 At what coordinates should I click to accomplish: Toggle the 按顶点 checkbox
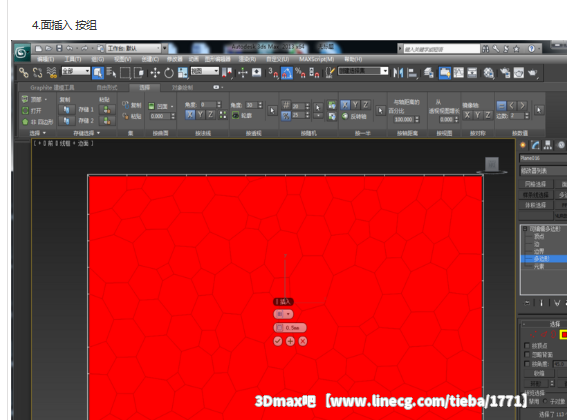pyautogui.click(x=527, y=346)
